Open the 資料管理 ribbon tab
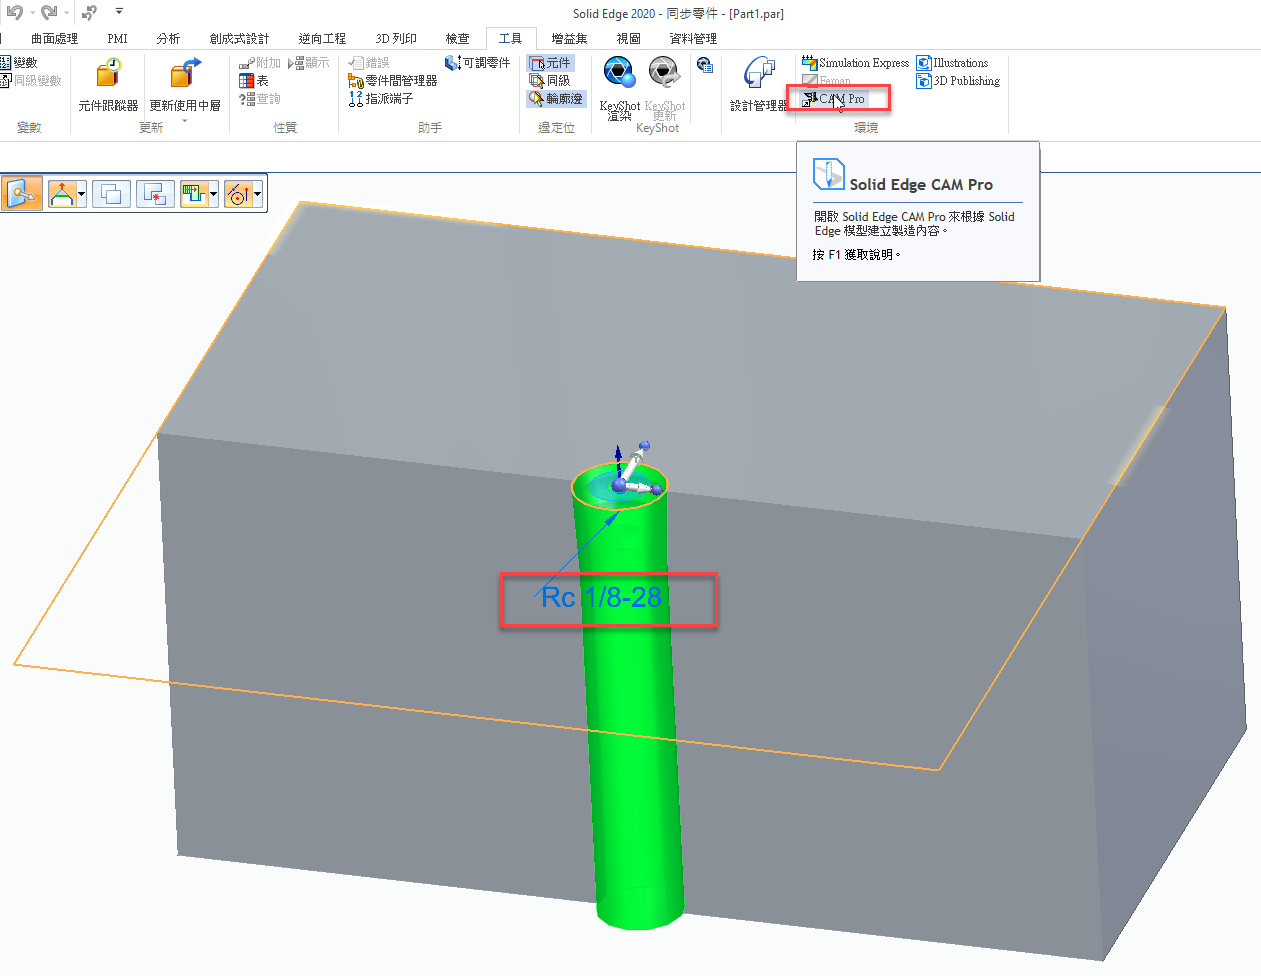This screenshot has width=1261, height=976. [x=693, y=39]
